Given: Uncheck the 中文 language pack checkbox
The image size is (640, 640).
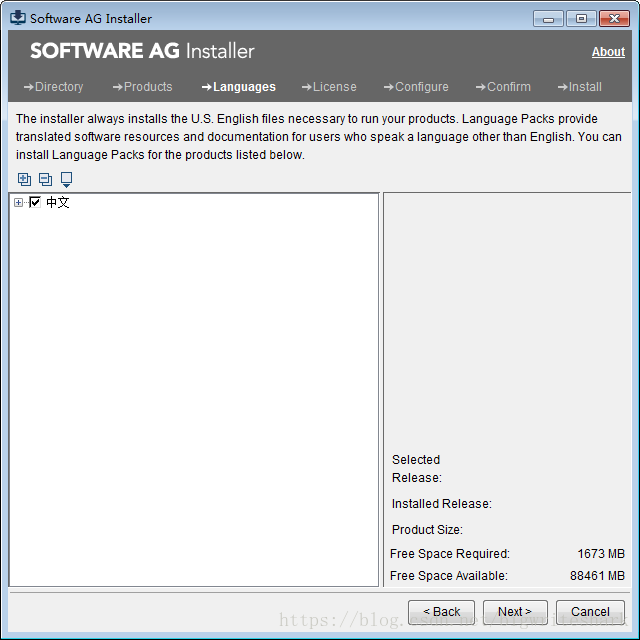Looking at the screenshot, I should point(35,202).
